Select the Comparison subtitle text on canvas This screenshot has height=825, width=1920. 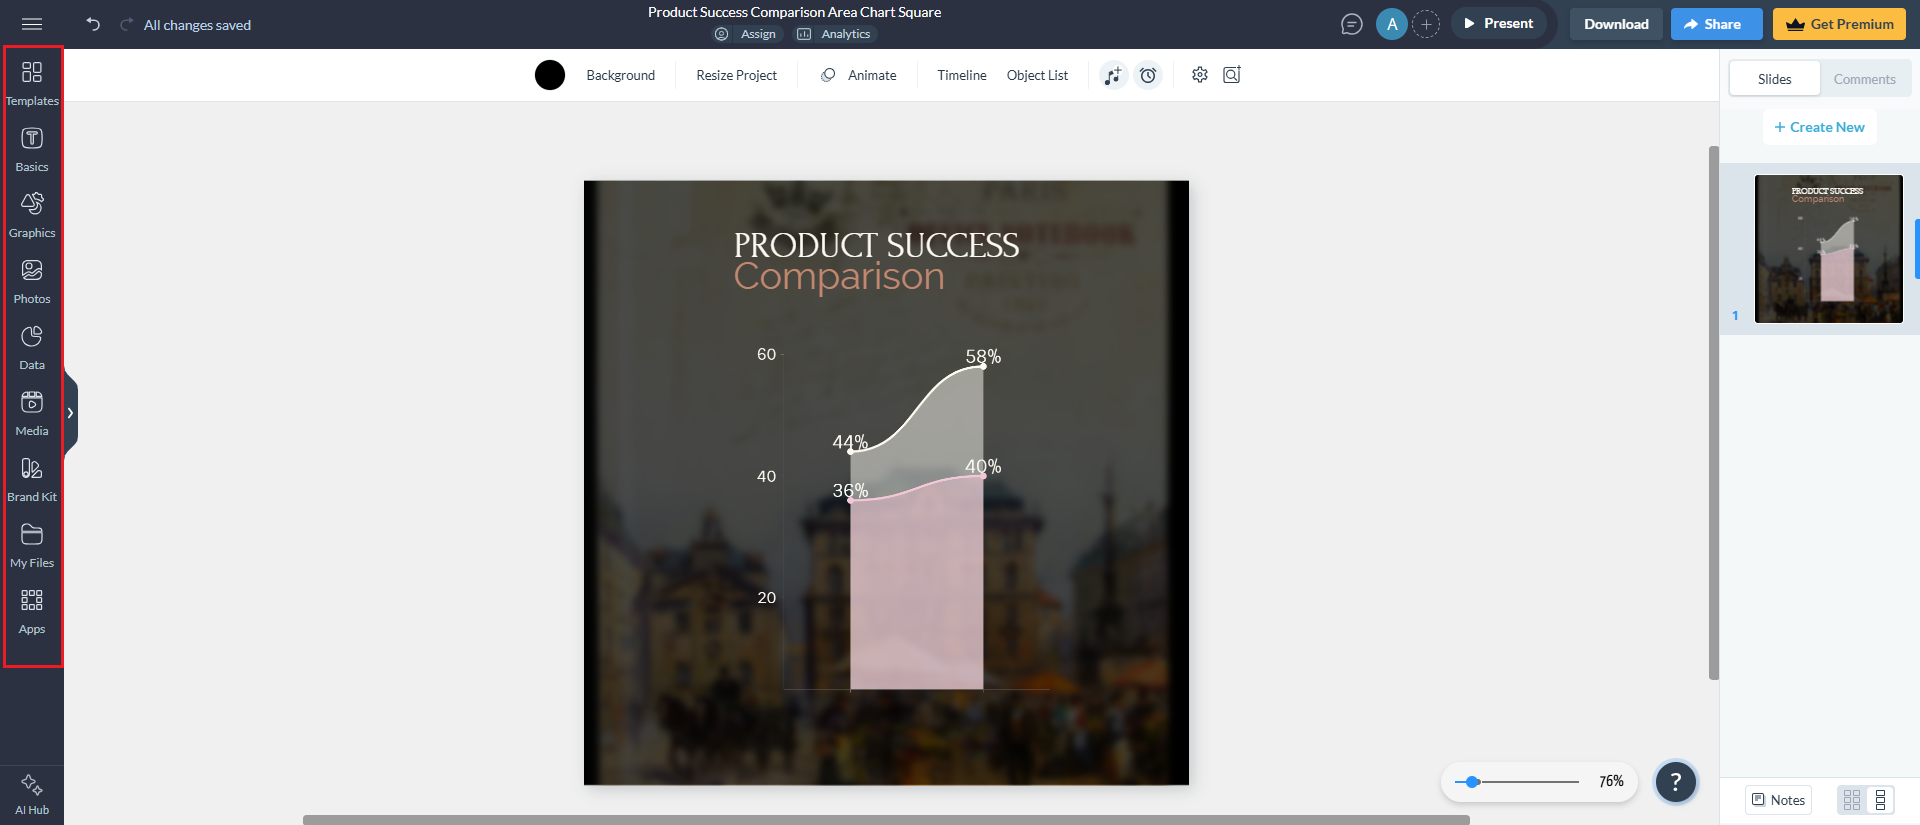click(x=839, y=277)
